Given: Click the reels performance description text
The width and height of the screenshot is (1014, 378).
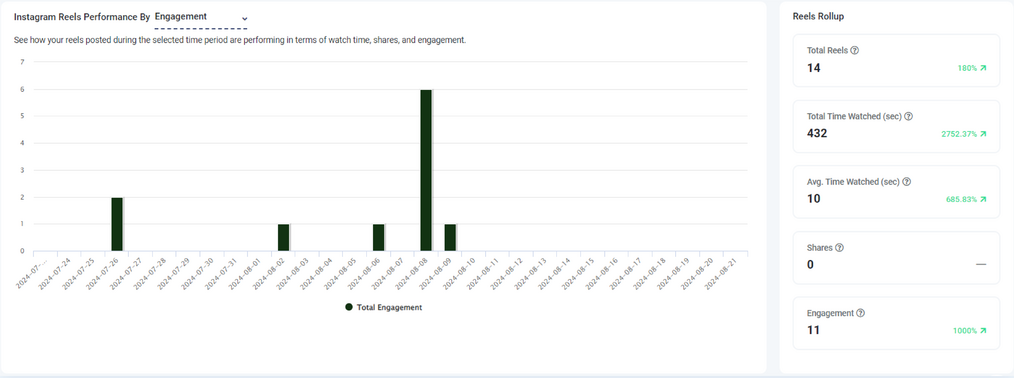Looking at the screenshot, I should [240, 40].
